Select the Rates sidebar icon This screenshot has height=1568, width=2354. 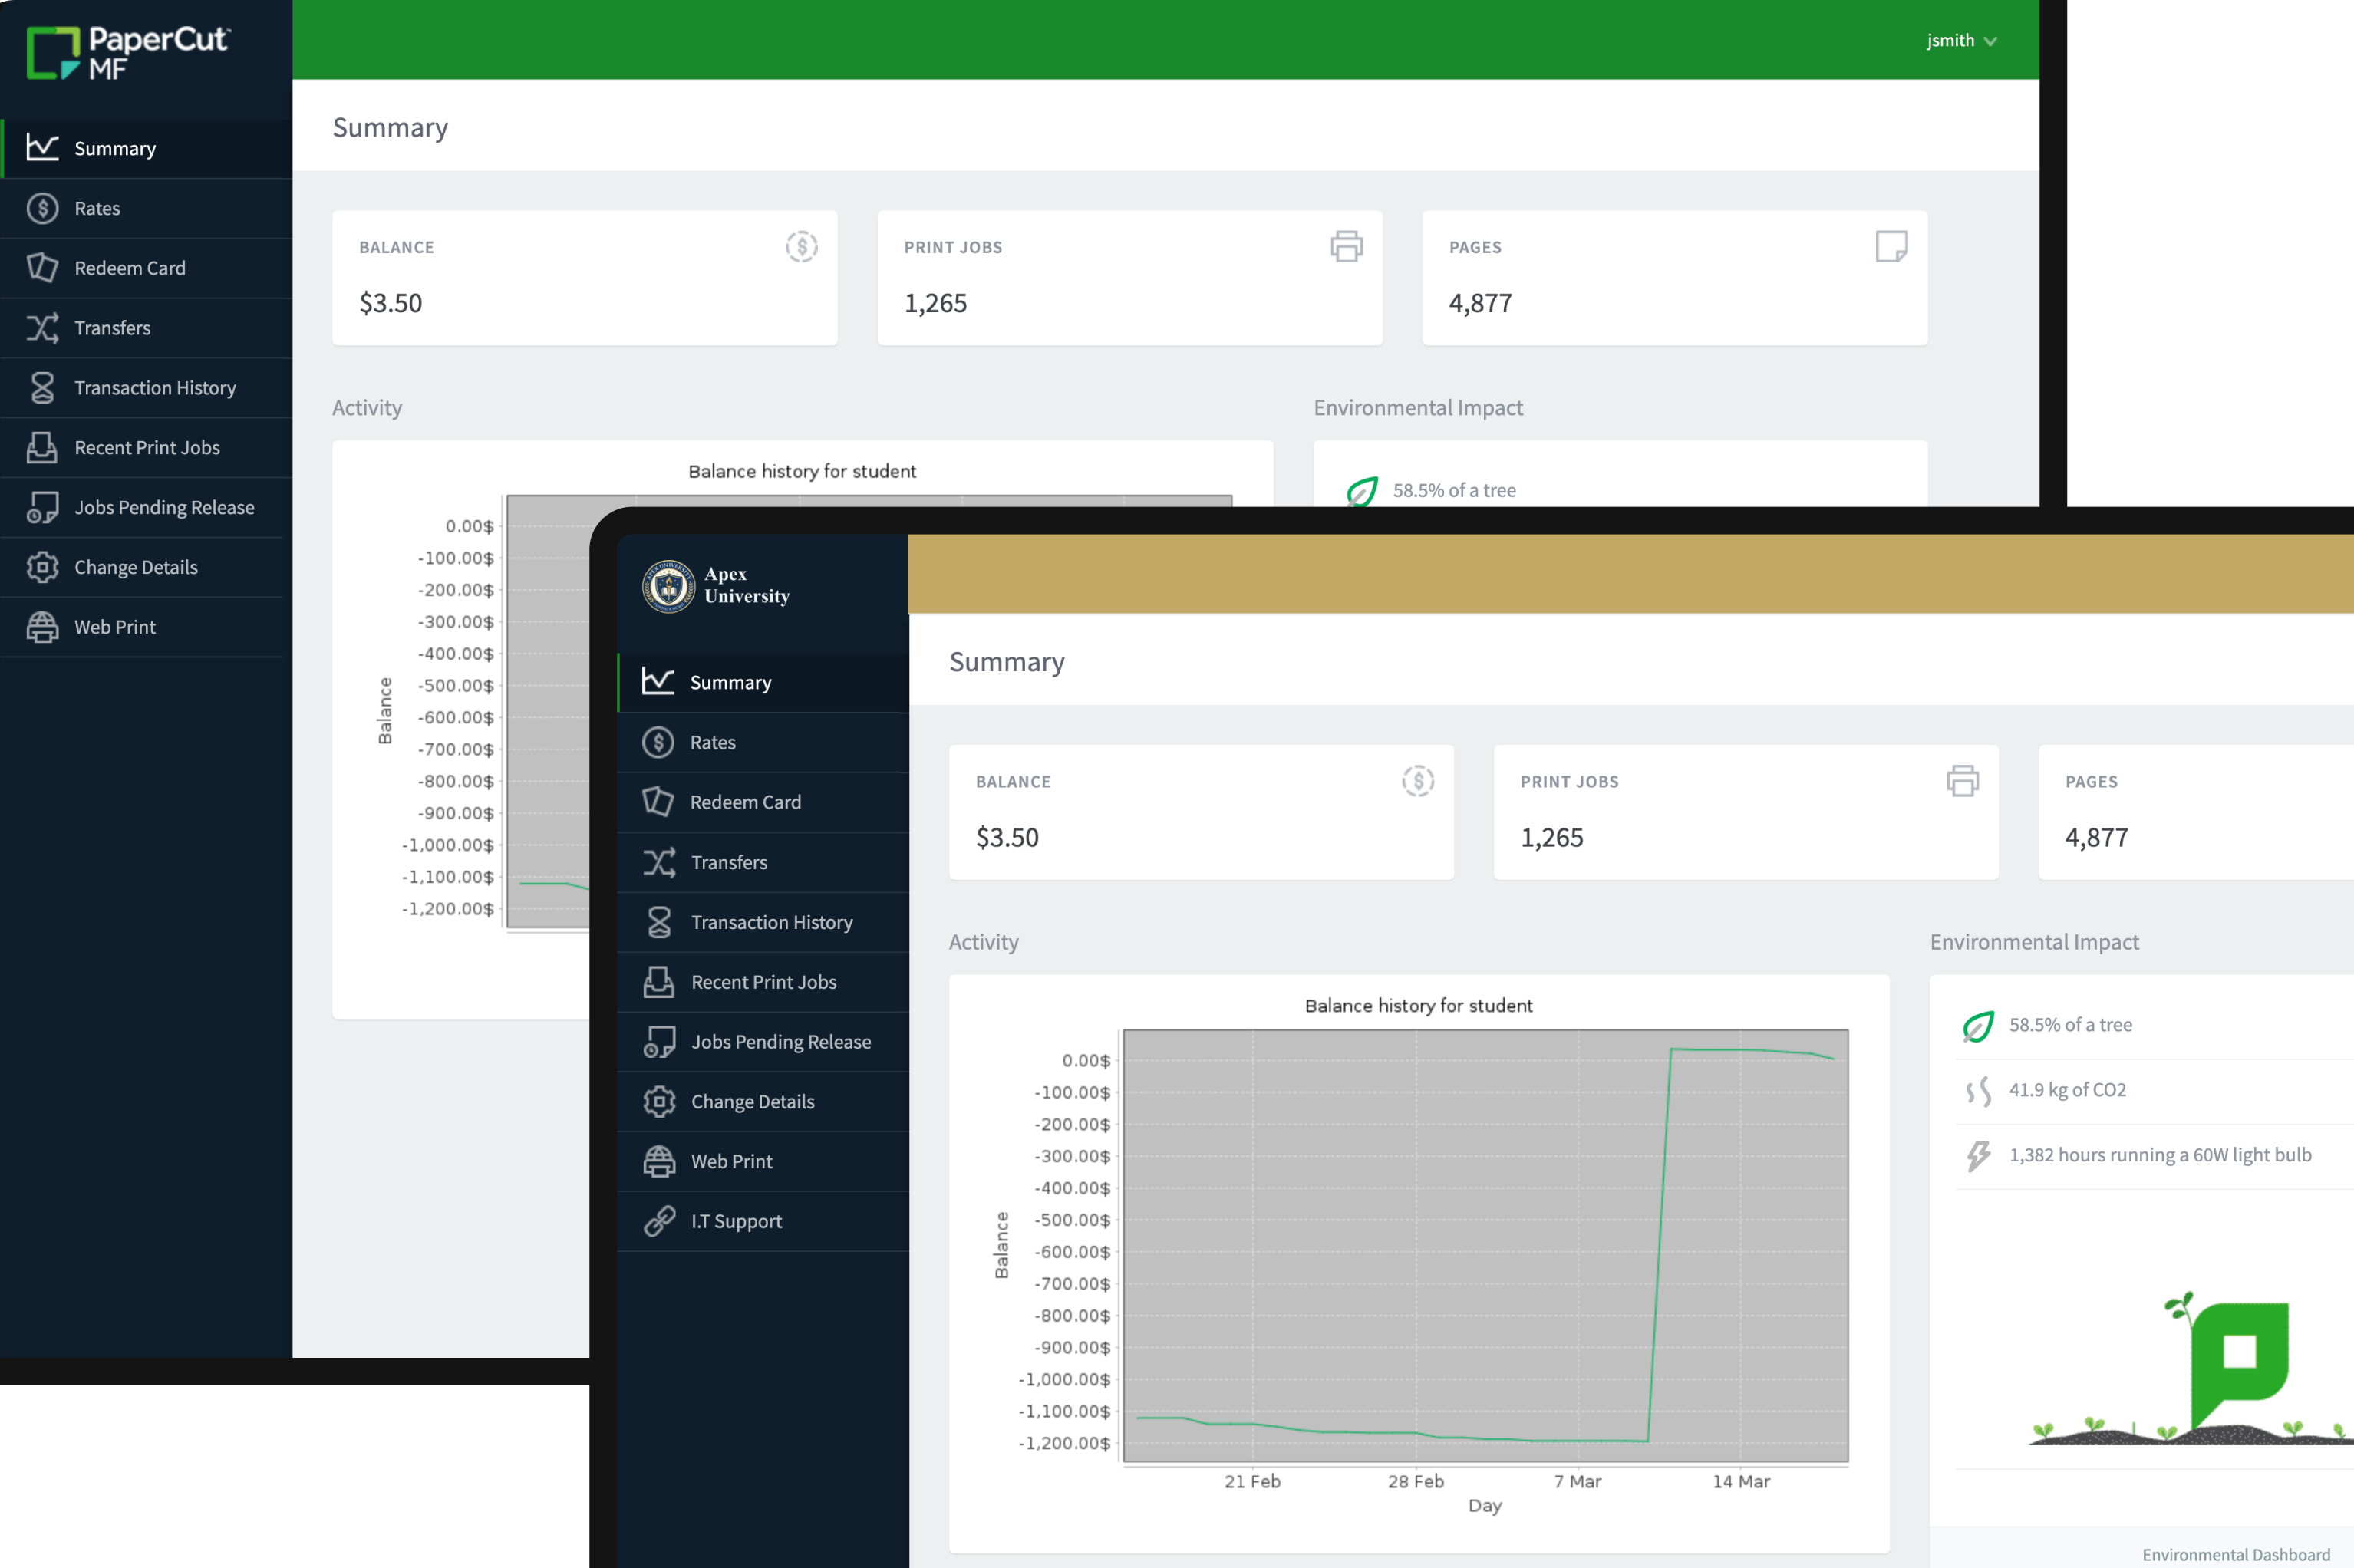[43, 208]
